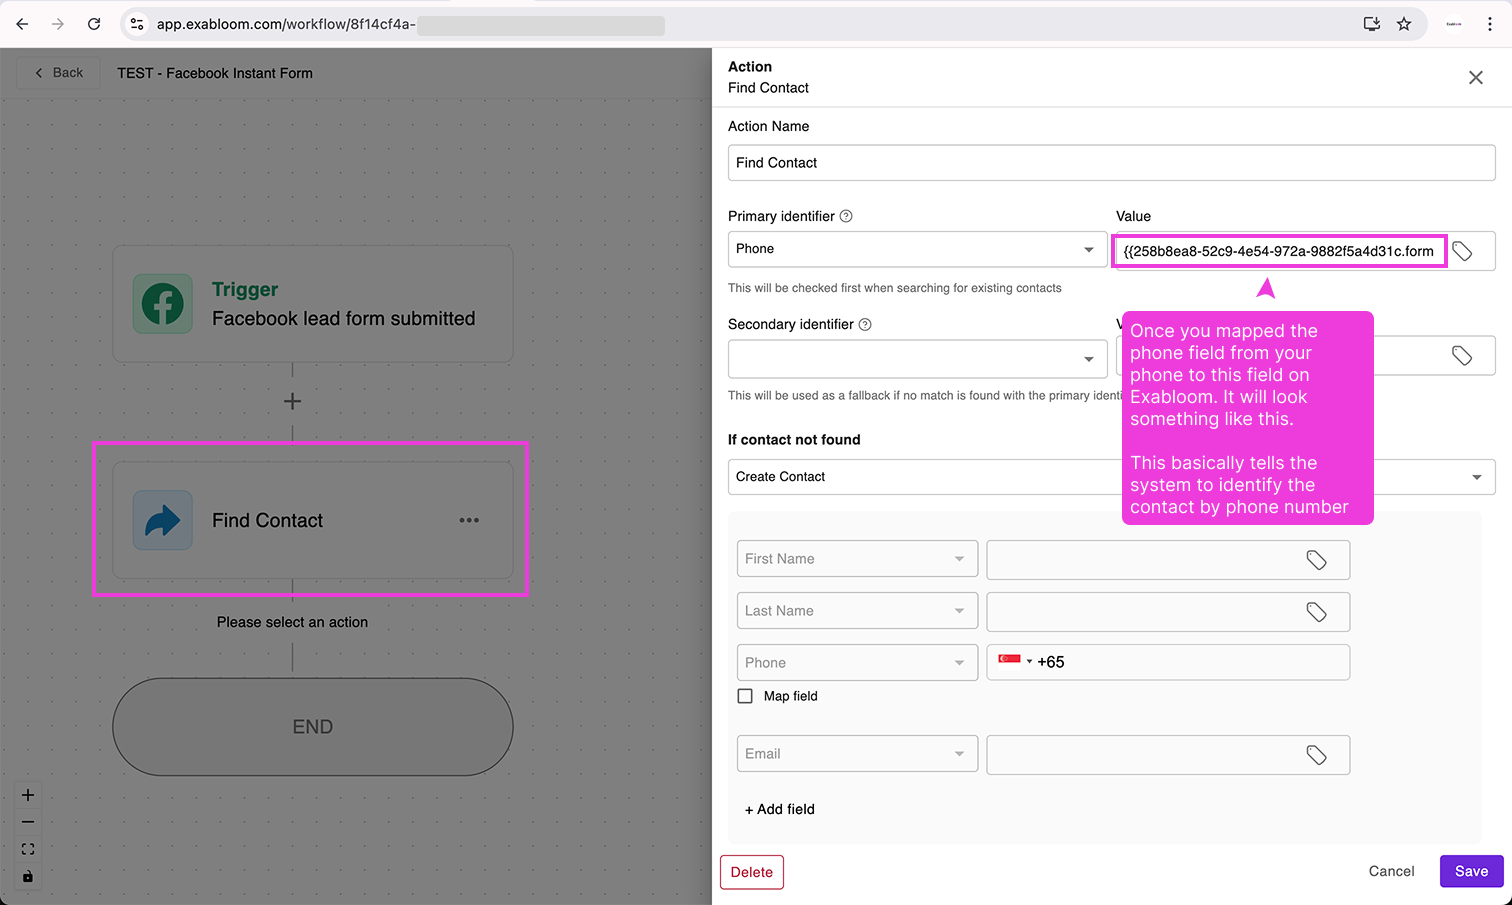Viewport: 1512px width, 905px height.
Task: Select the Singapore flag country code picker
Action: click(x=1014, y=661)
